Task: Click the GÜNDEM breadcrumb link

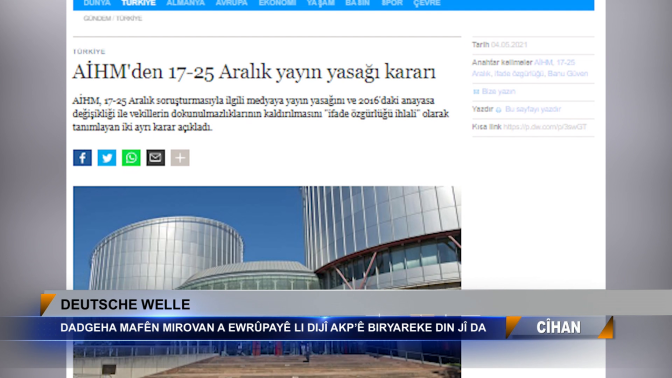Action: pos(97,18)
